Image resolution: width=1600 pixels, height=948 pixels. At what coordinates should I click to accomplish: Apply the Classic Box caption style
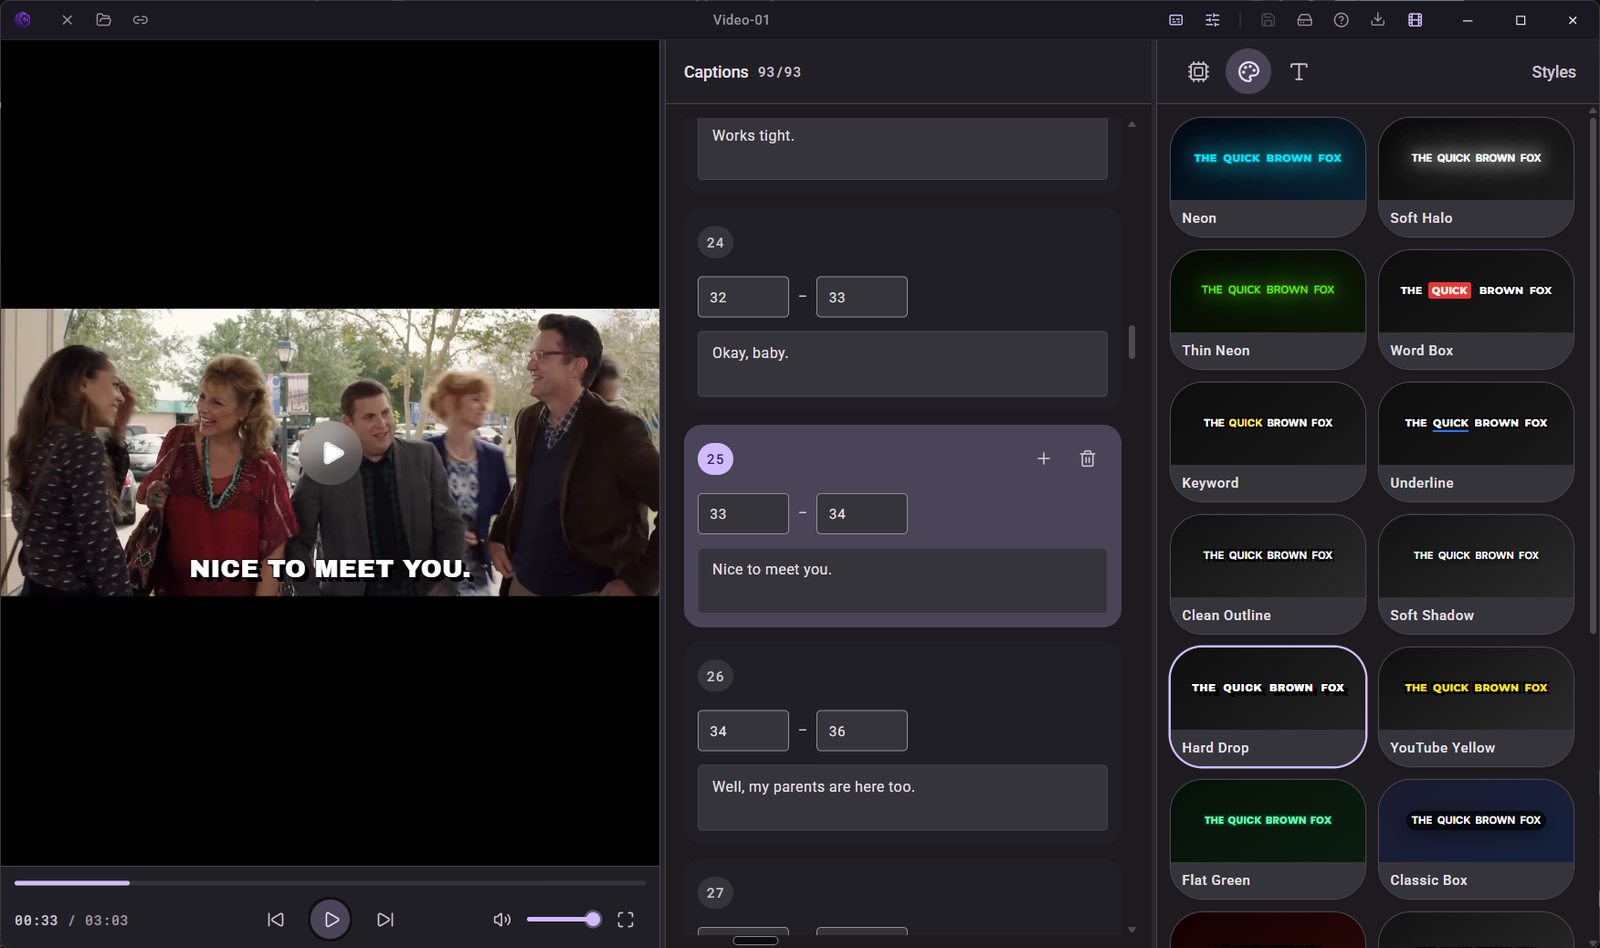point(1476,840)
